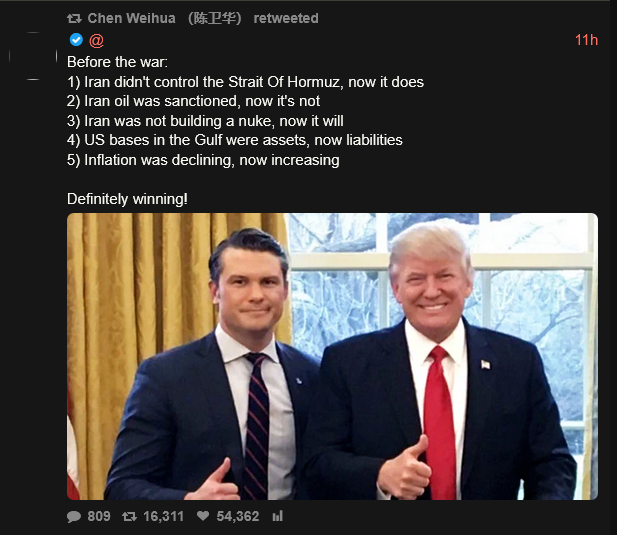Image resolution: width=617 pixels, height=535 pixels.
Task: Click the "retweeted" label
Action: [x=286, y=18]
